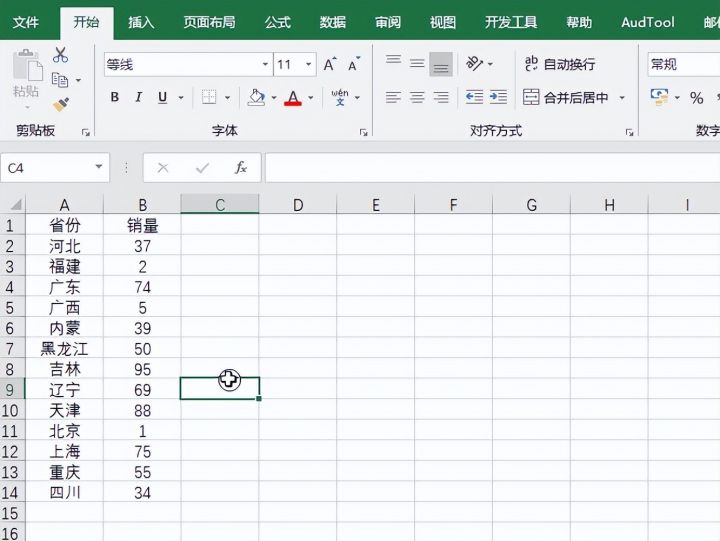Select column C header
Screen dimensions: 720x541
tap(220, 204)
